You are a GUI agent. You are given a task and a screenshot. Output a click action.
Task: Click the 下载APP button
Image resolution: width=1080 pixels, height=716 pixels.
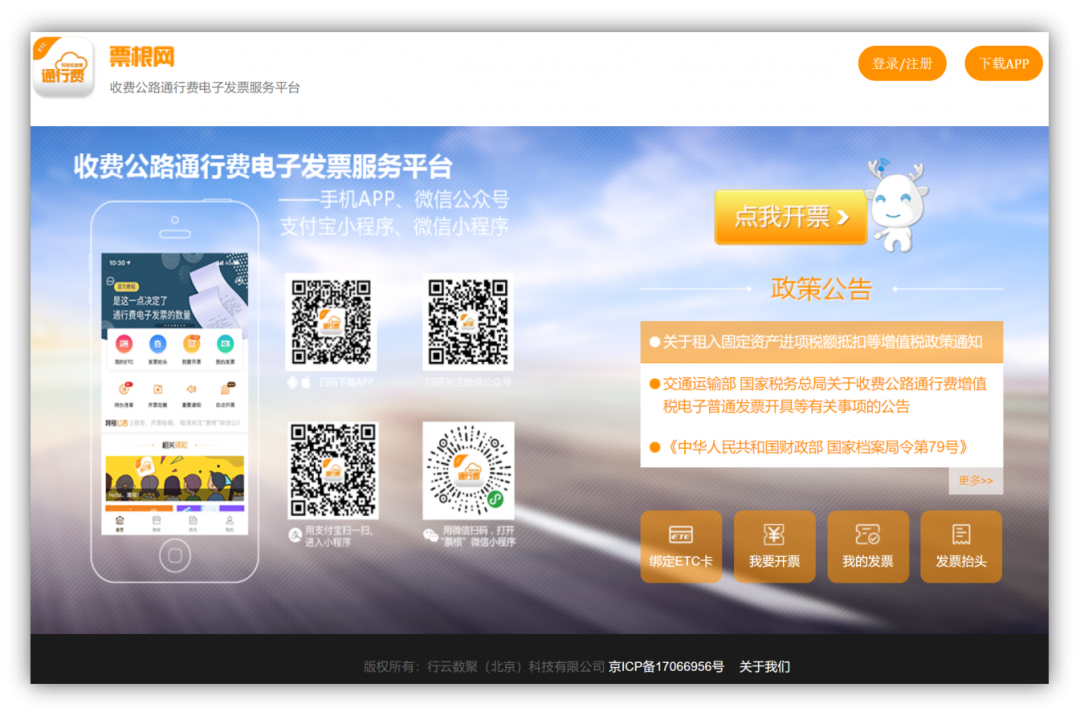pos(1004,63)
